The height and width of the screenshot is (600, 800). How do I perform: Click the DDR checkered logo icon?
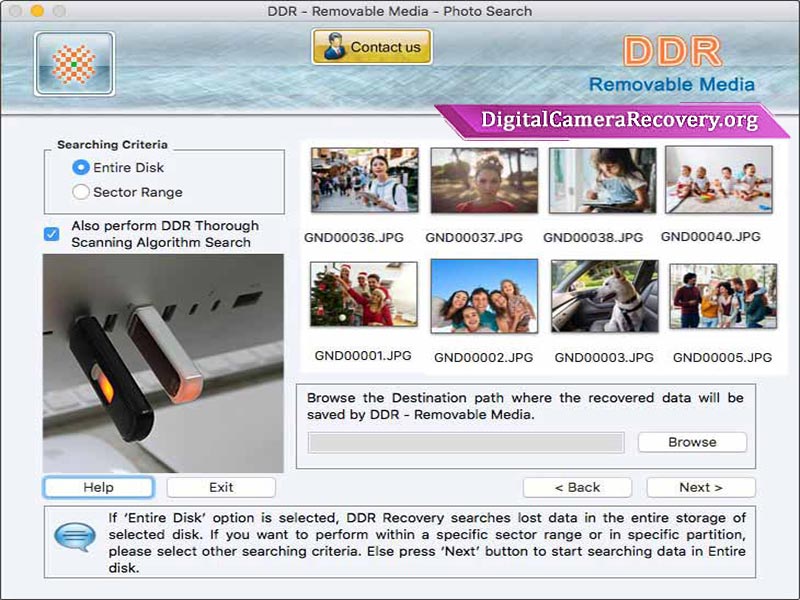coord(74,64)
